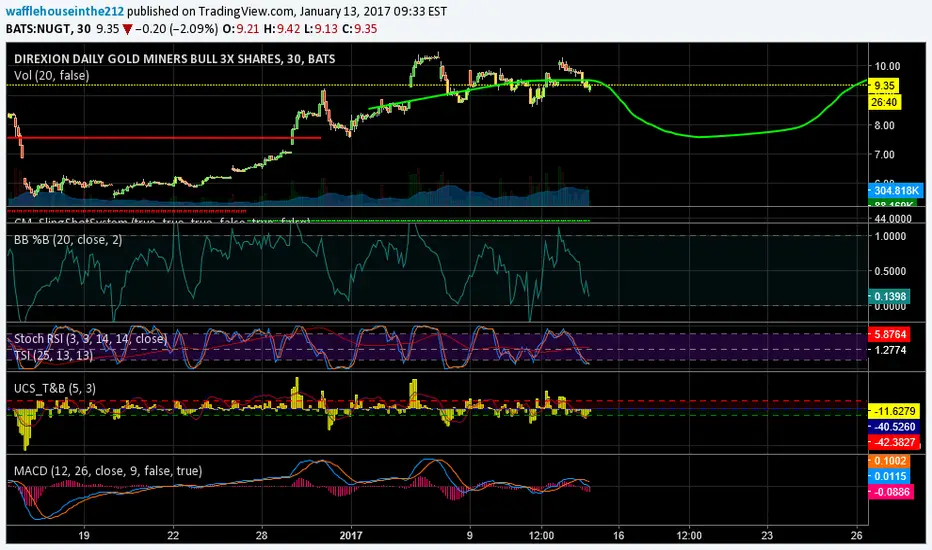Click the 44.0000 axis label
The height and width of the screenshot is (550, 932).
coord(893,219)
